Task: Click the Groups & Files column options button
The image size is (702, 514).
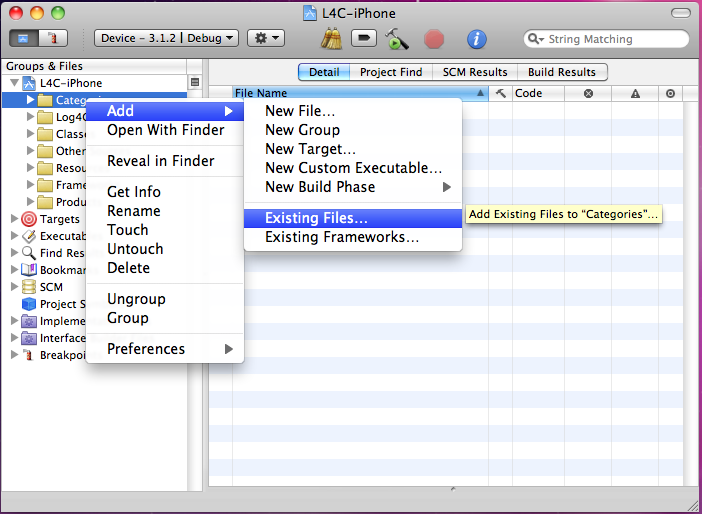Action: tap(195, 82)
